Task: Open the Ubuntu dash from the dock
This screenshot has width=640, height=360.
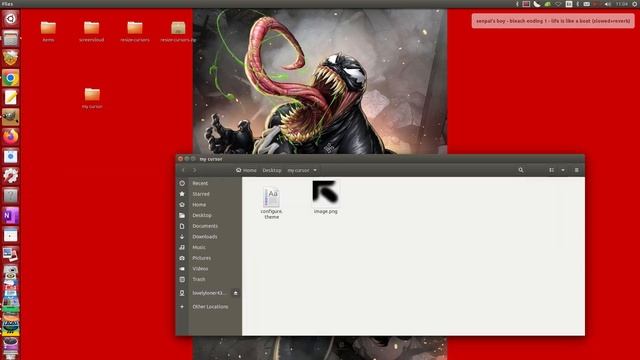Action: click(11, 18)
